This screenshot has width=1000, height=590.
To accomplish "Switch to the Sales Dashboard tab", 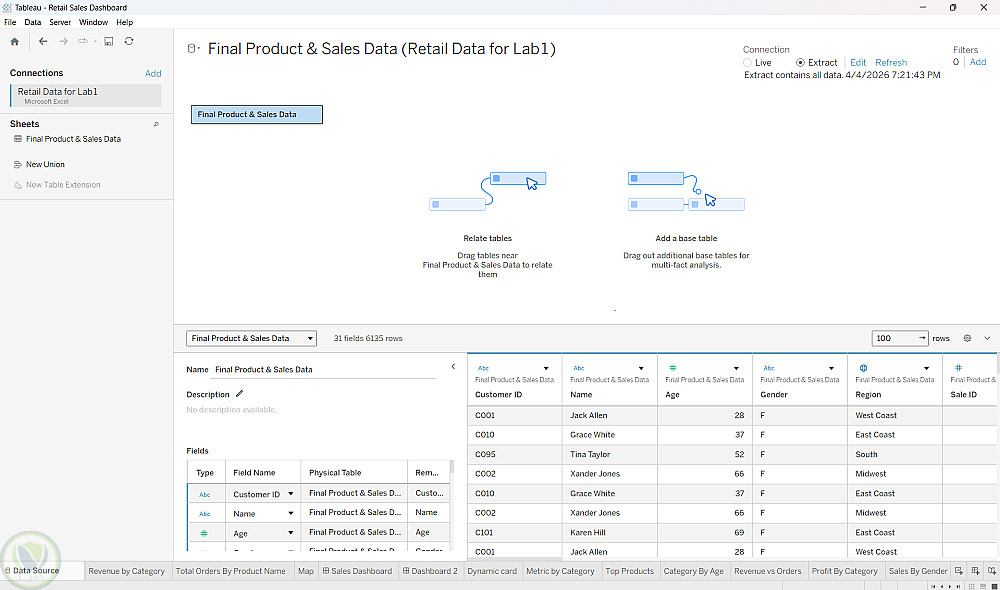I will [x=357, y=571].
